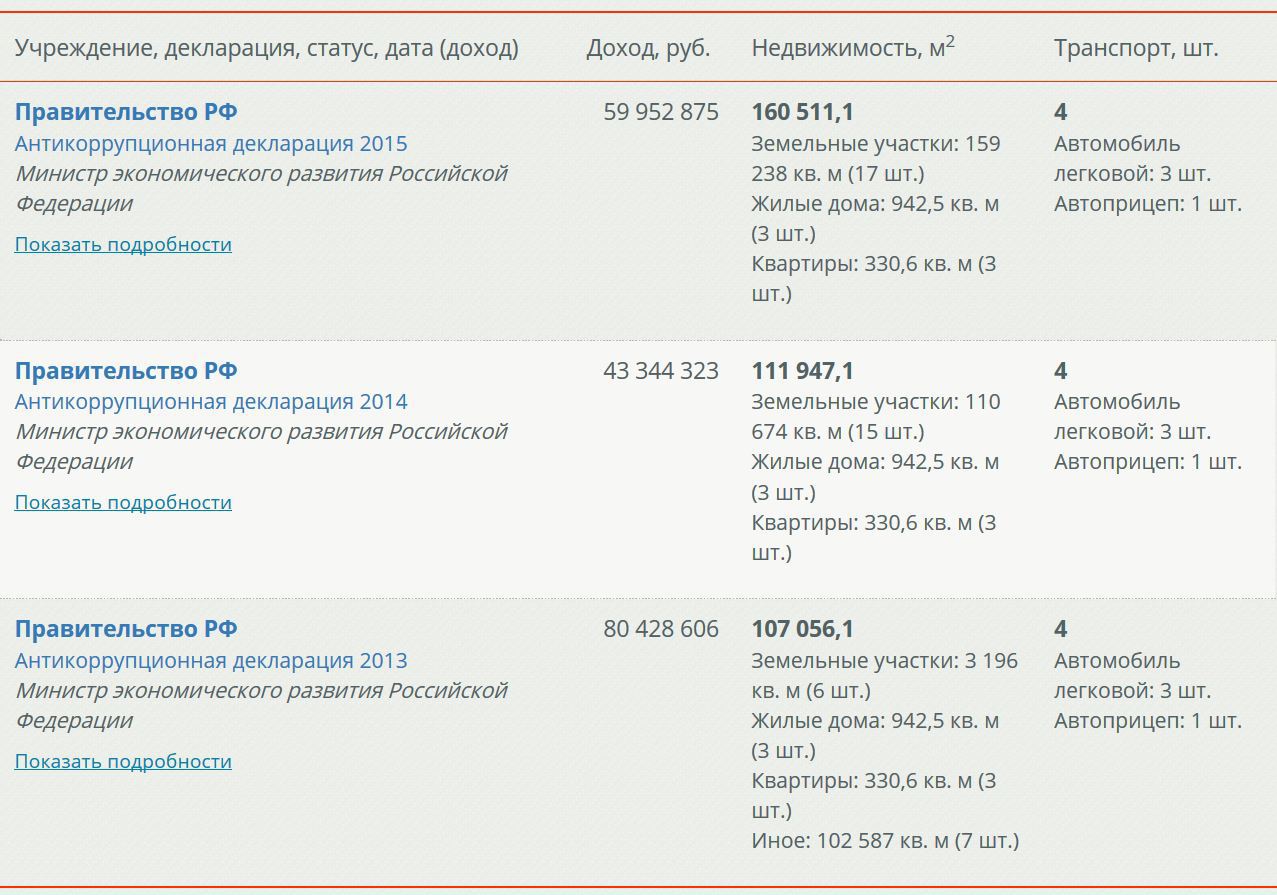Select the real estate total 160 511,1
Screen dimensions: 1277x895
tap(803, 112)
